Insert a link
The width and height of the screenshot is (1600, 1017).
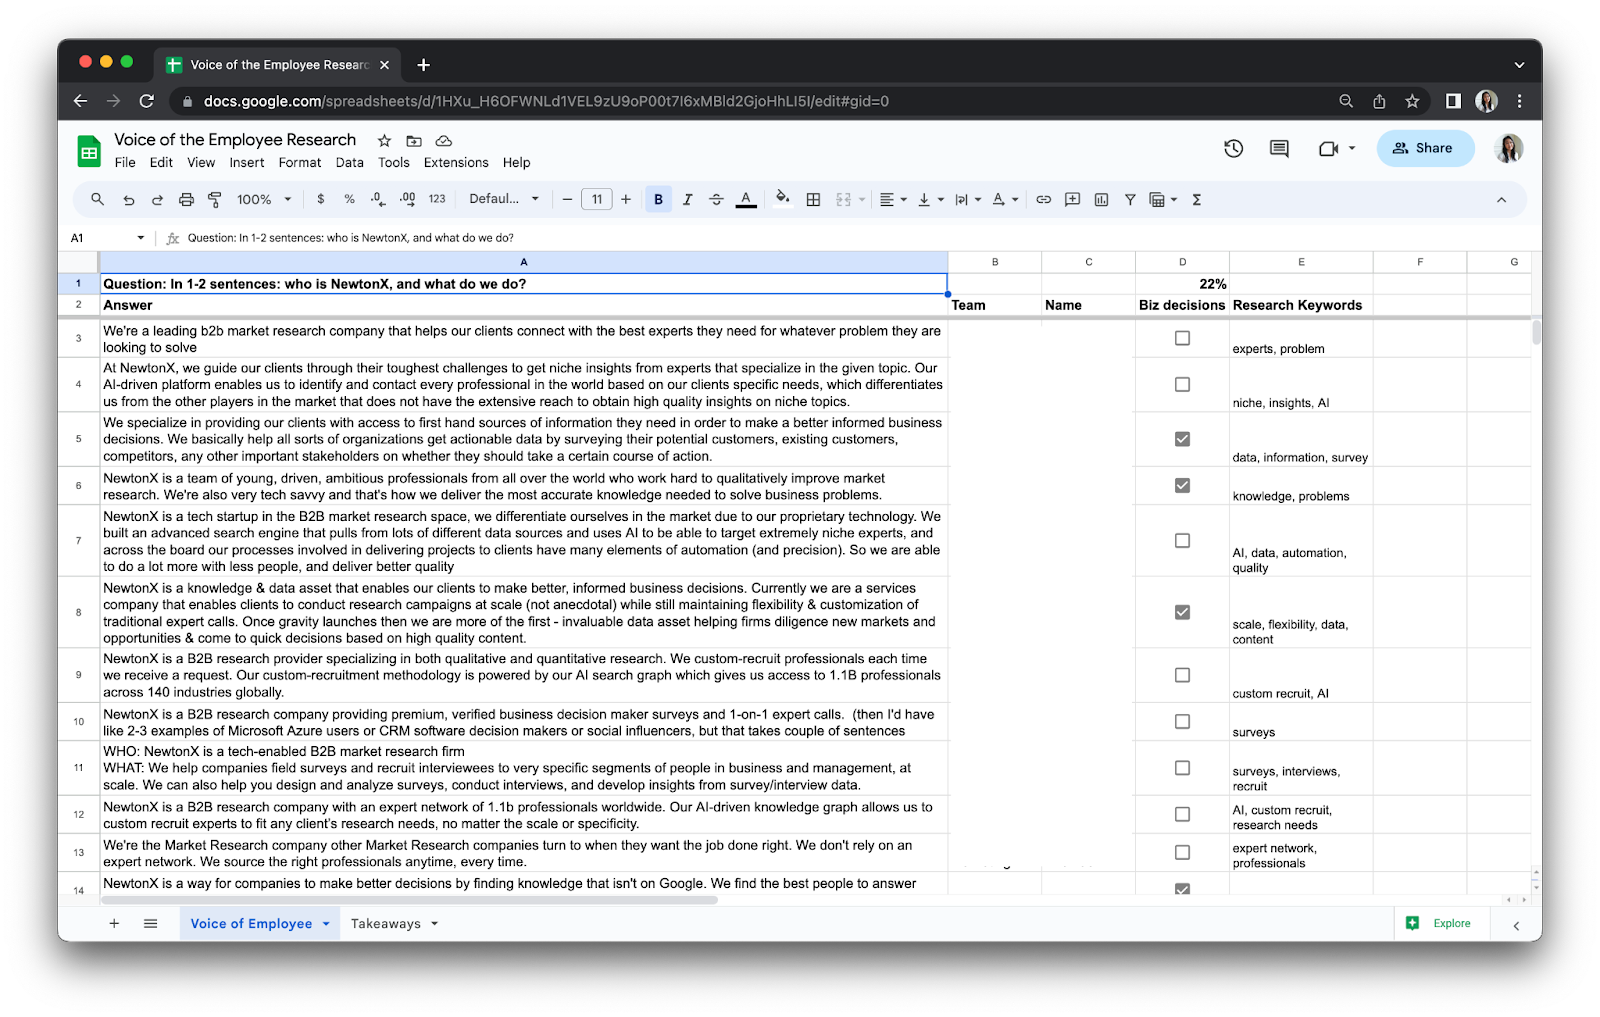point(1043,199)
